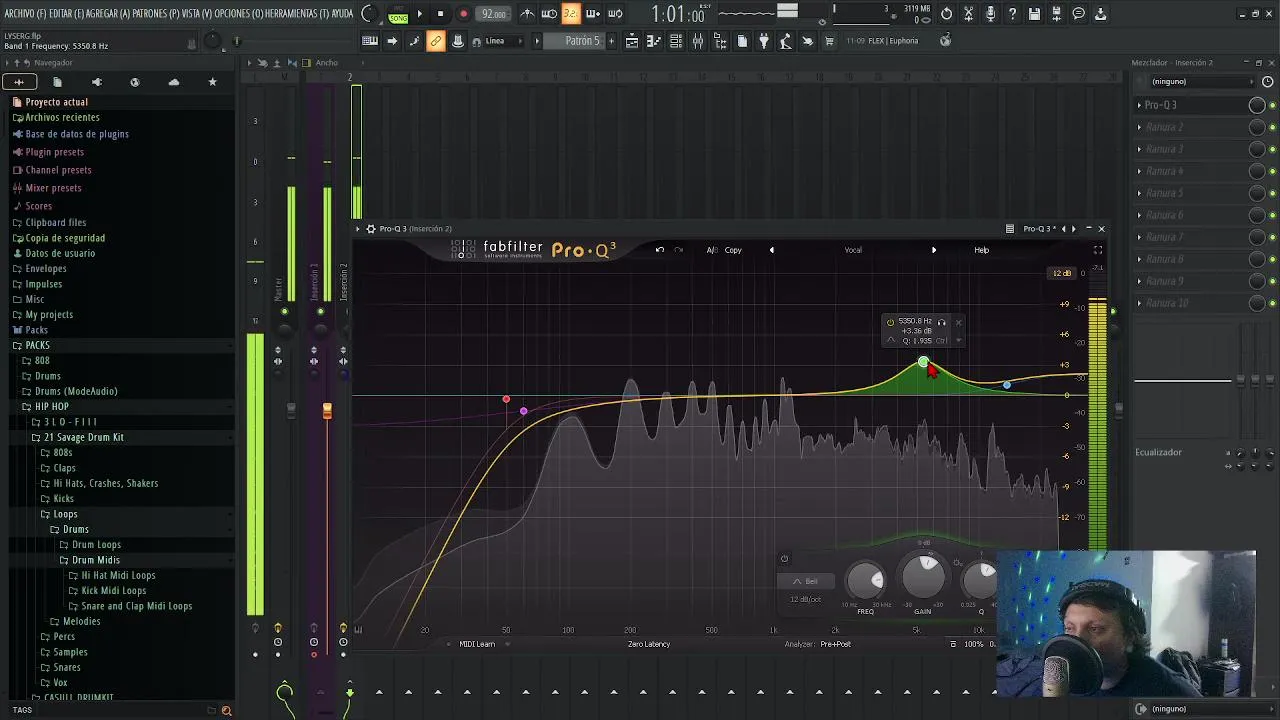Screen dimensions: 1280x720
Task: Toggle the metronome icon
Action: [527, 14]
